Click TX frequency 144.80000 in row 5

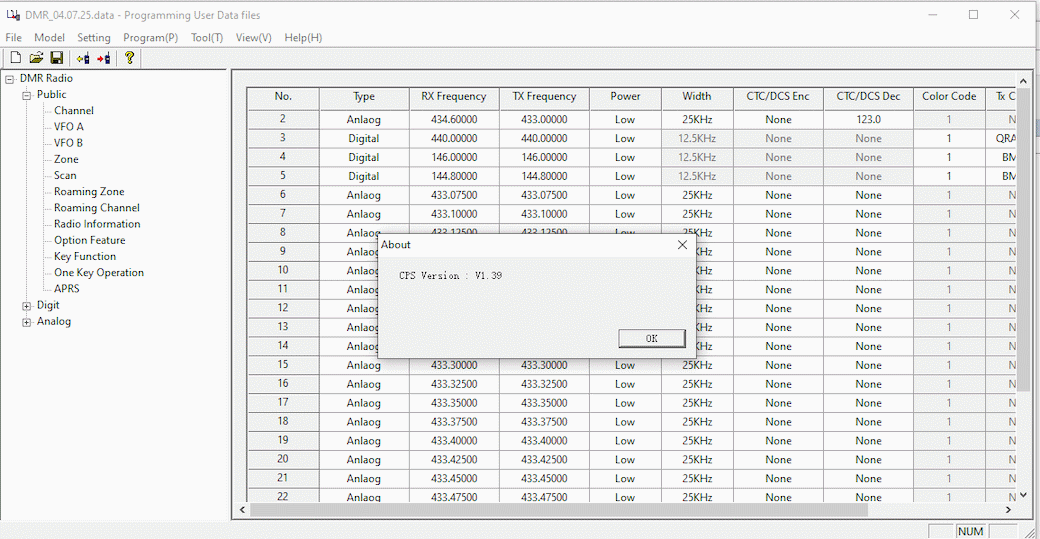[545, 176]
